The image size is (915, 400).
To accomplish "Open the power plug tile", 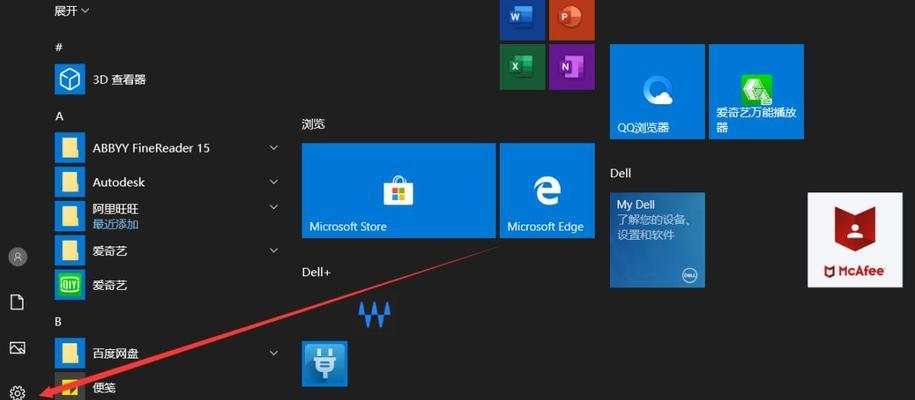I will tap(324, 364).
